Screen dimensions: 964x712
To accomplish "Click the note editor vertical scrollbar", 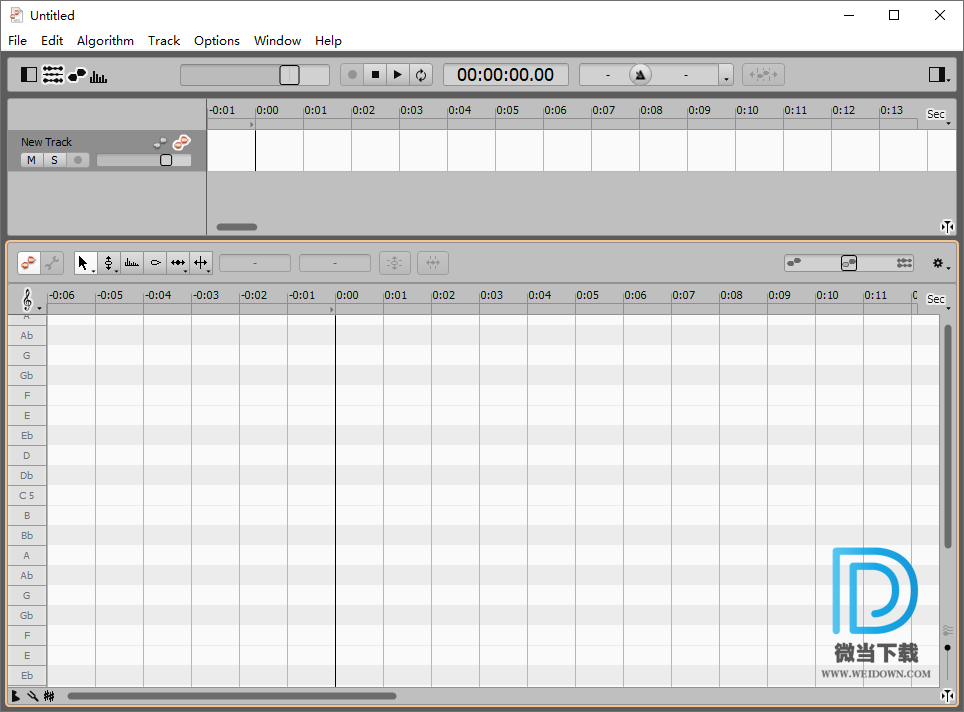I will click(947, 437).
